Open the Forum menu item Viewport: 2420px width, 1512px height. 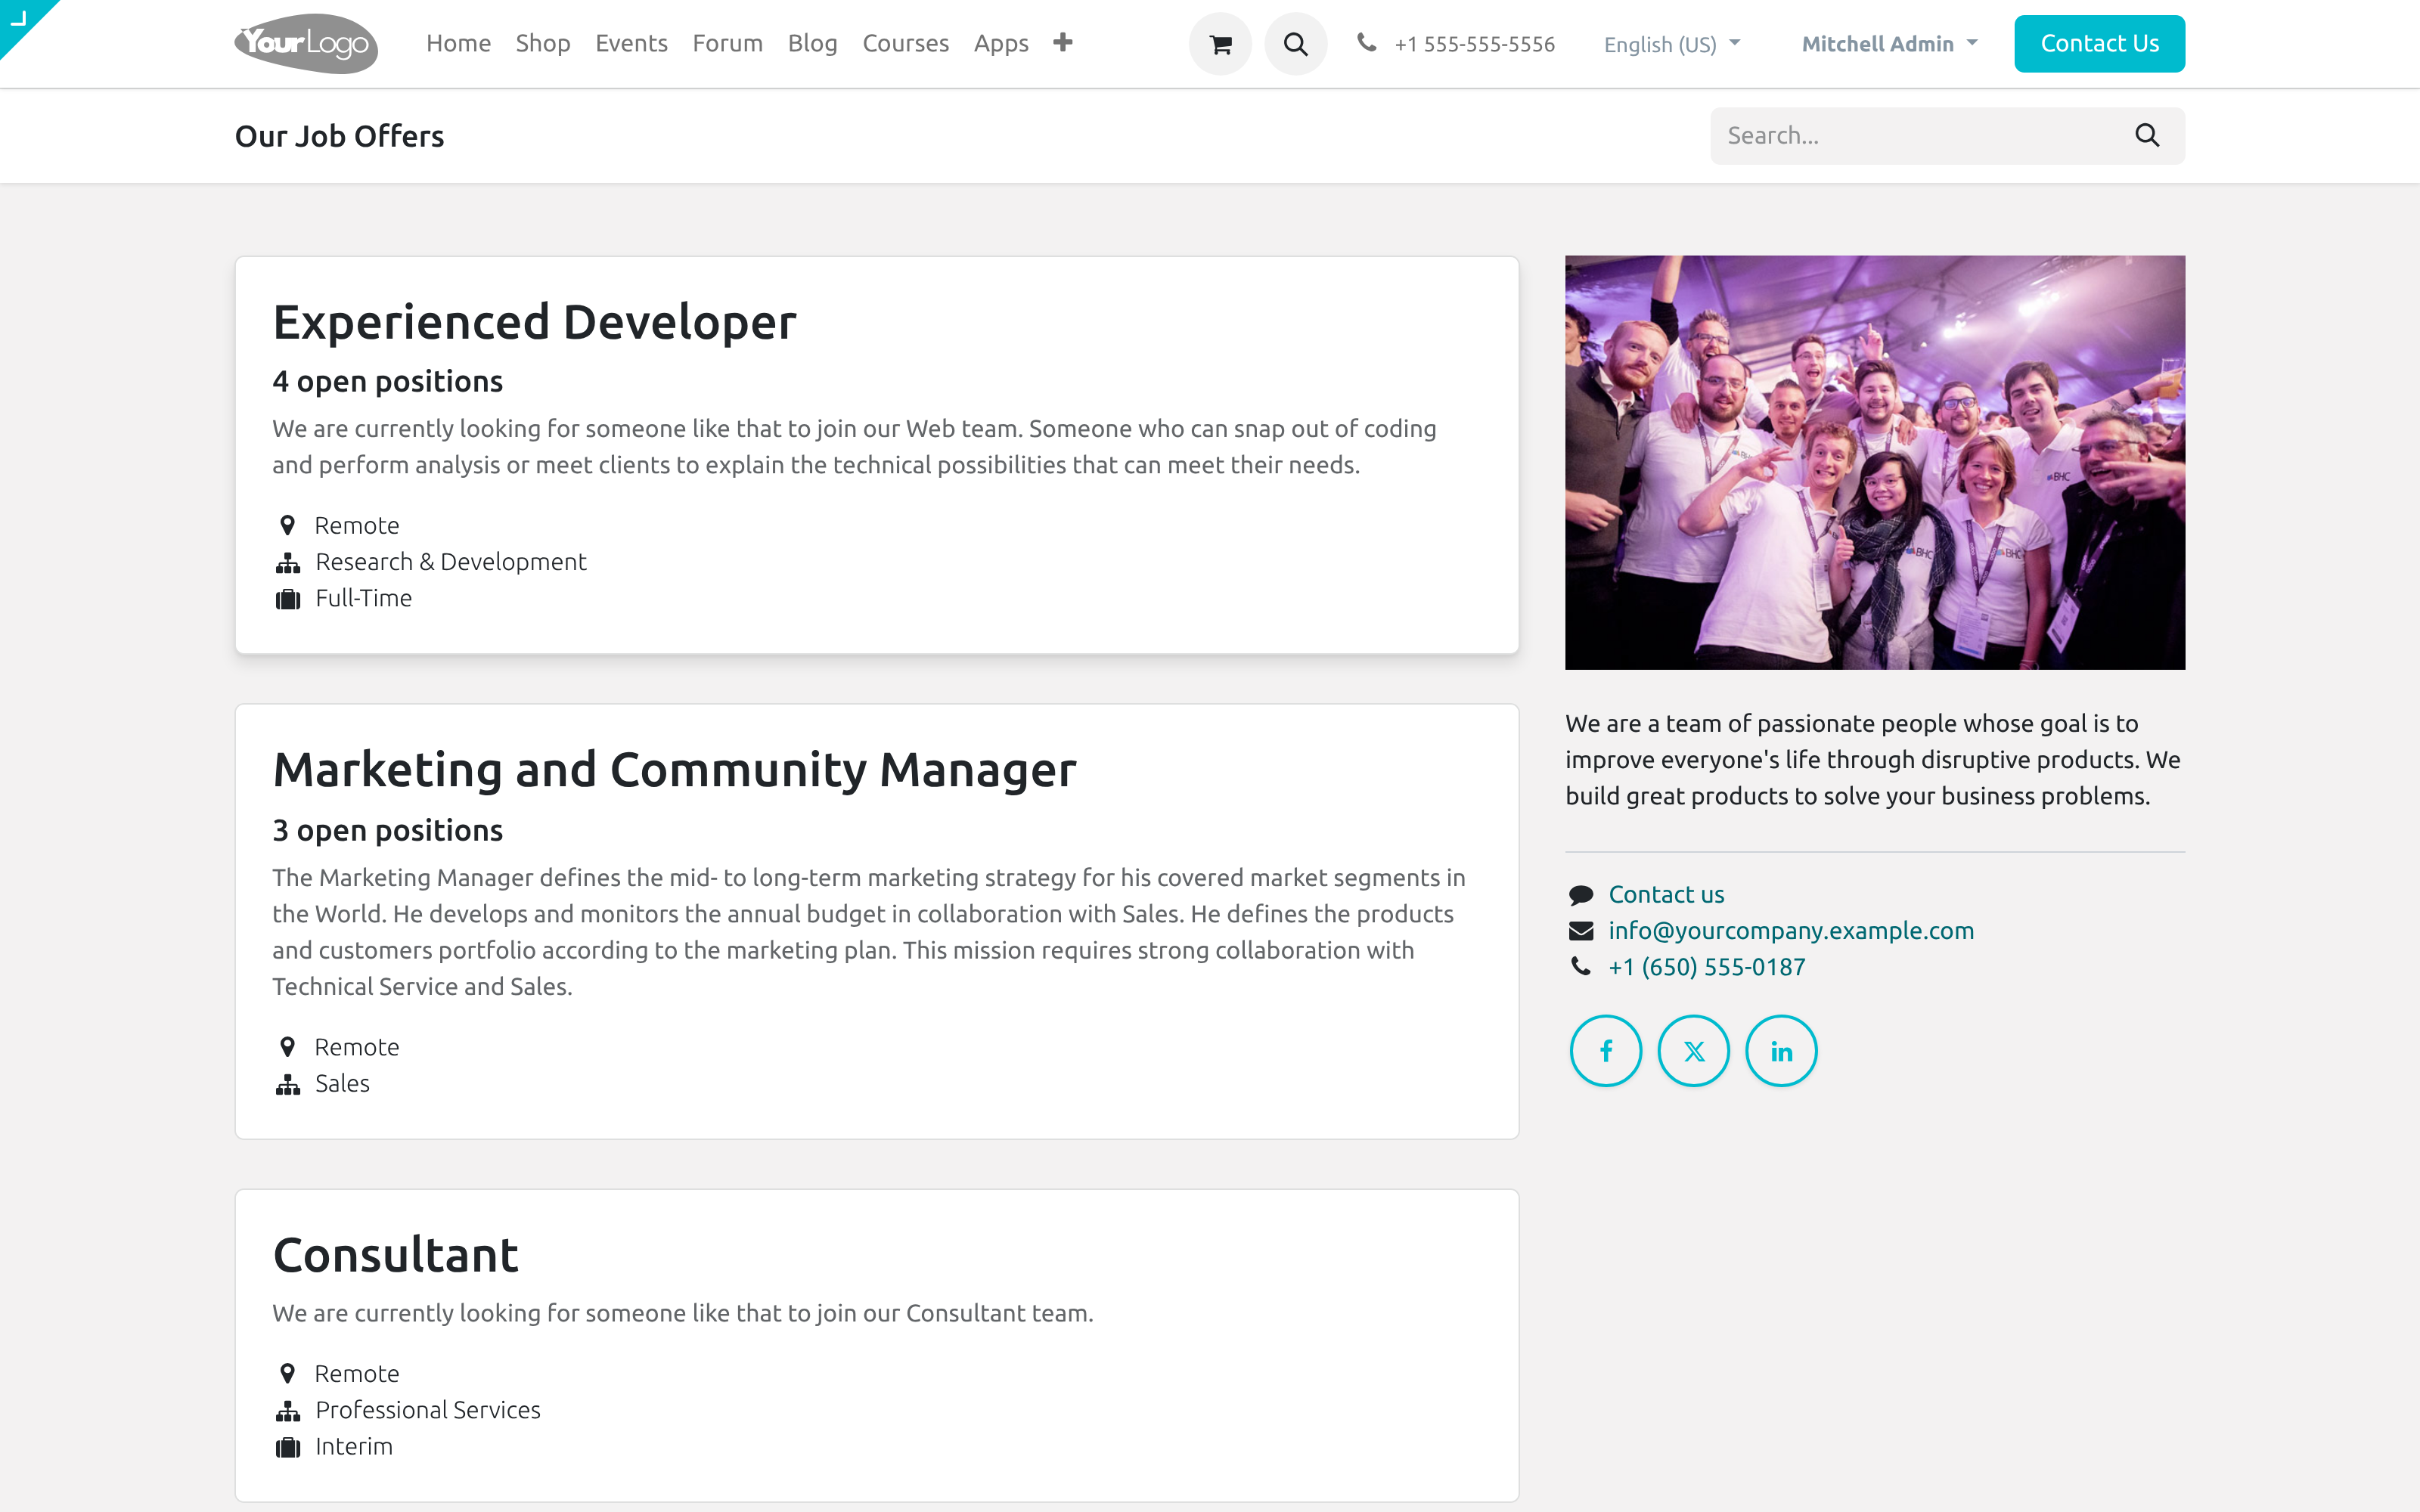pyautogui.click(x=727, y=43)
